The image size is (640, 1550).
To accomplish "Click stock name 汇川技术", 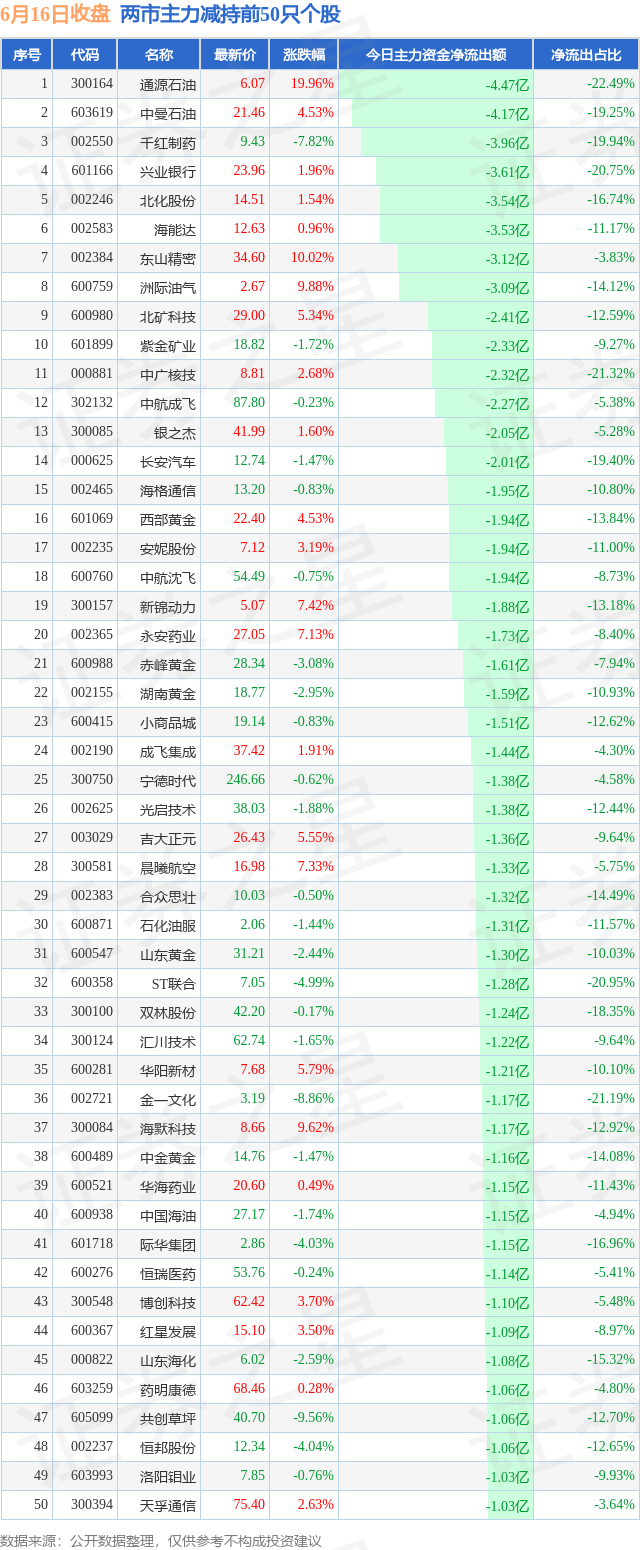I will coord(168,1042).
